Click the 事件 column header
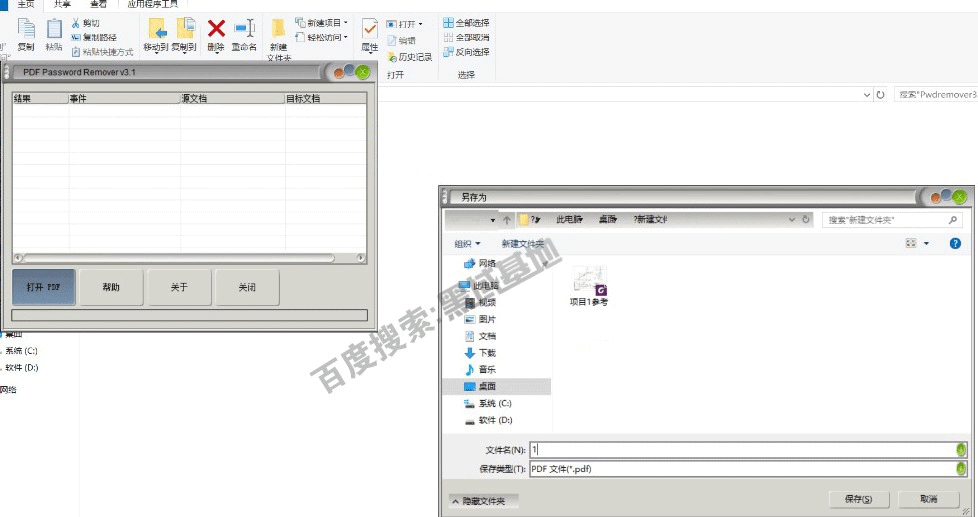Image resolution: width=978 pixels, height=517 pixels. pyautogui.click(x=124, y=99)
